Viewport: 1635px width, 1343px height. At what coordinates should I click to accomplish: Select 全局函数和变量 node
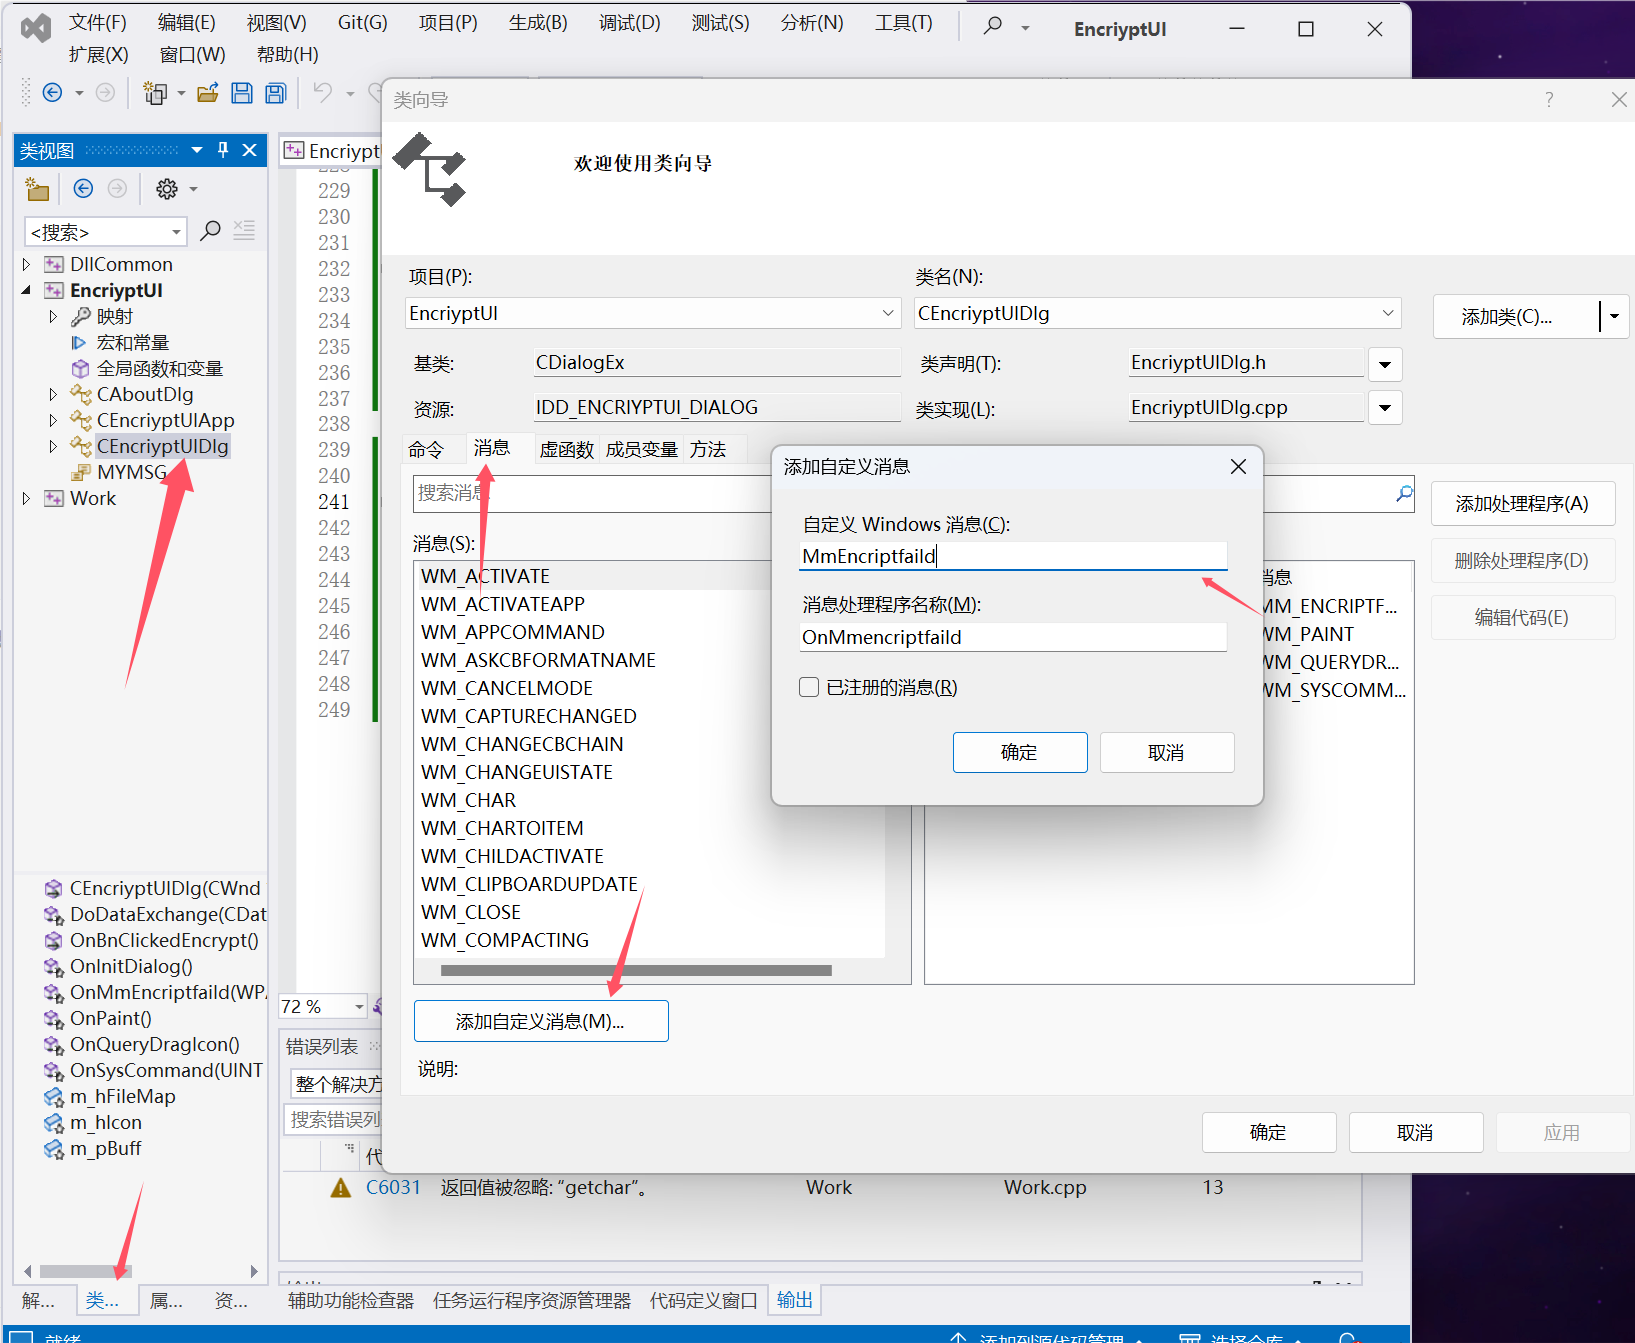(159, 368)
